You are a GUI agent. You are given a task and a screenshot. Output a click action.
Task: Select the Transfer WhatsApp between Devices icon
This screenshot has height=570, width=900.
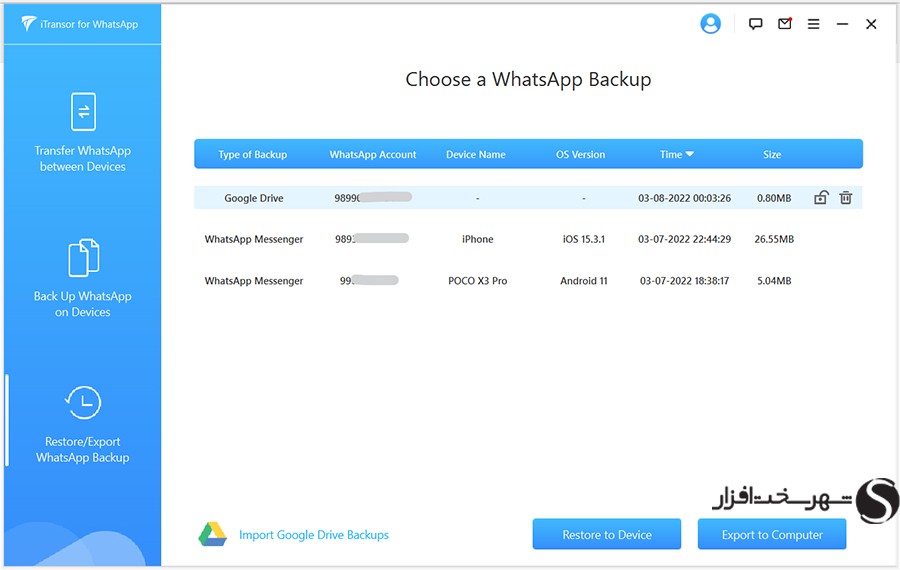click(83, 111)
